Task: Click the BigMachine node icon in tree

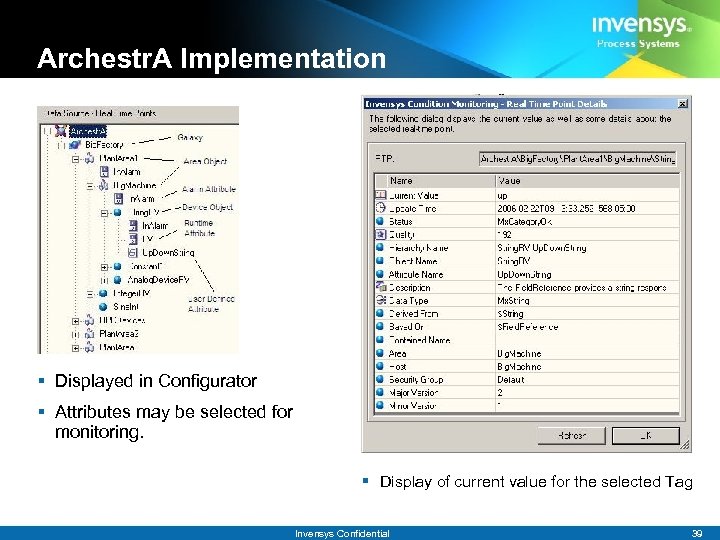Action: coord(104,186)
